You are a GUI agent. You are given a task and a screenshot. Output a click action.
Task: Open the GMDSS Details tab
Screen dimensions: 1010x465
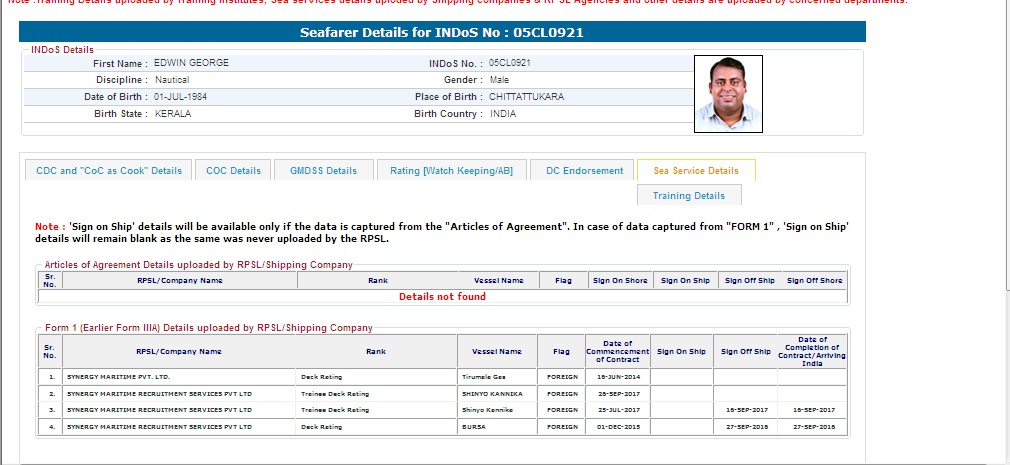pos(323,171)
